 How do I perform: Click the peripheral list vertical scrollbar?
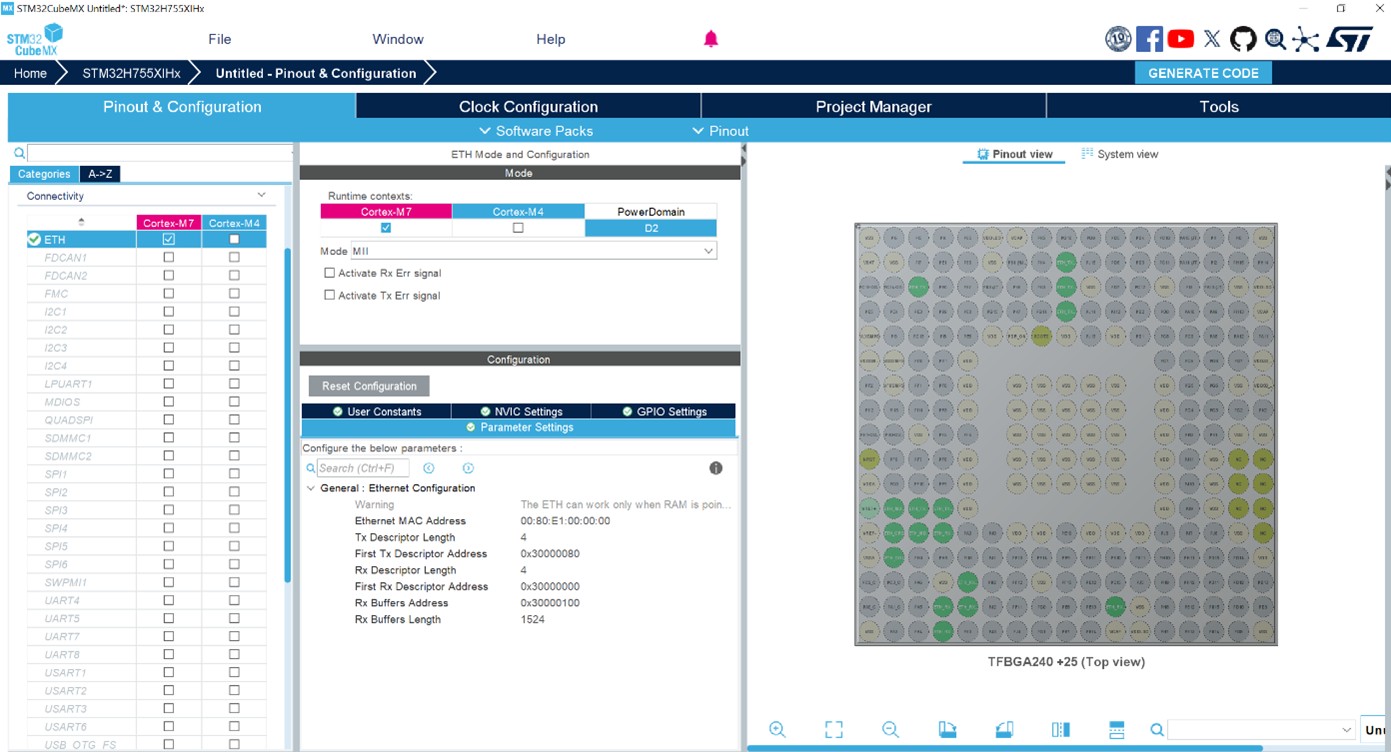(x=288, y=415)
